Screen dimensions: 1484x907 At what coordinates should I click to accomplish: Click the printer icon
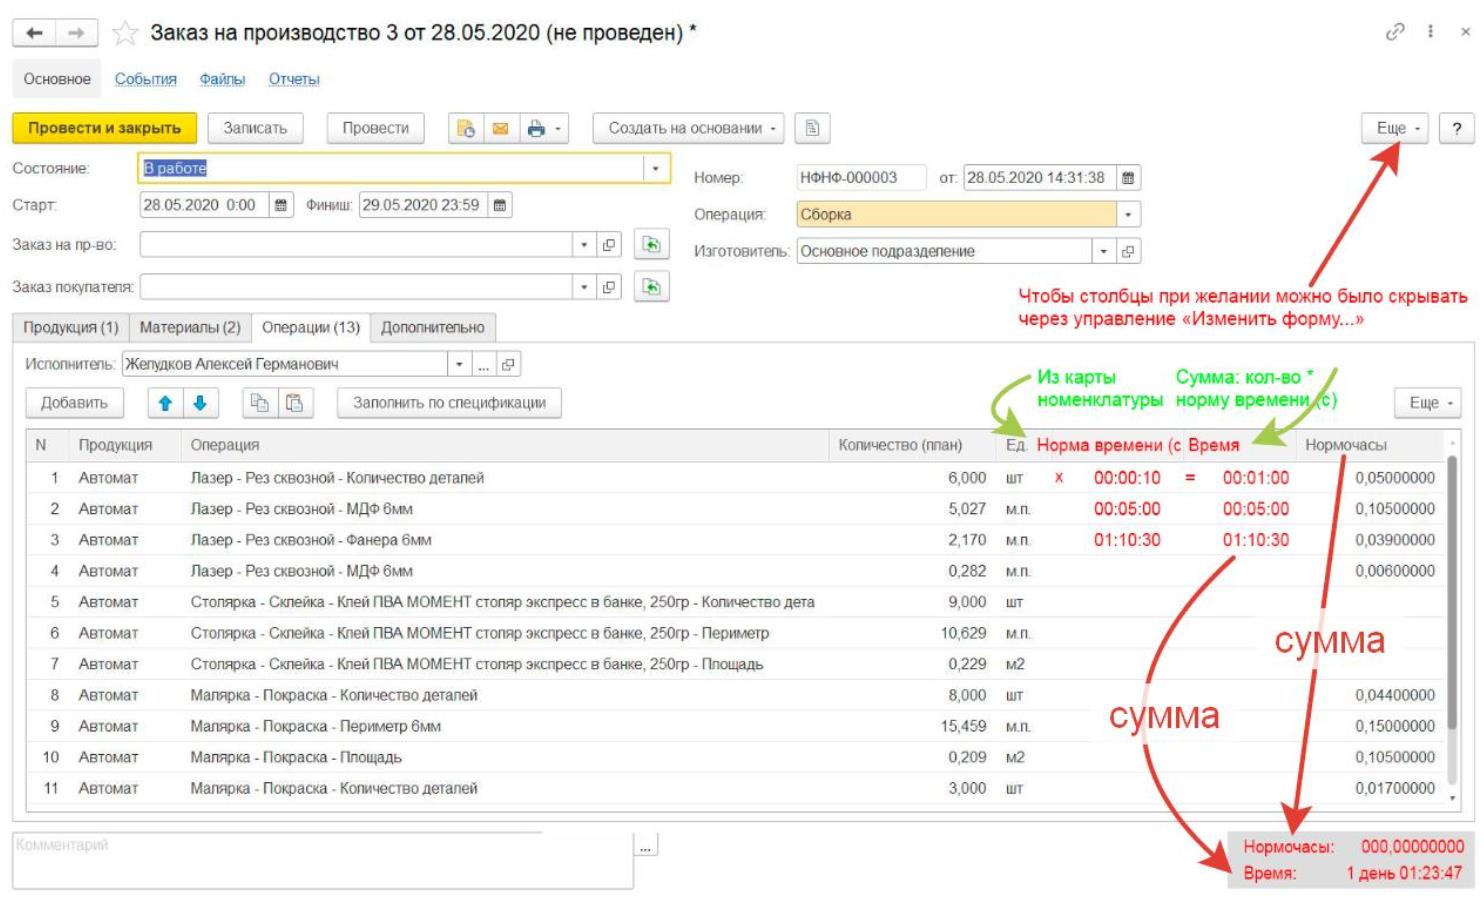(x=537, y=128)
